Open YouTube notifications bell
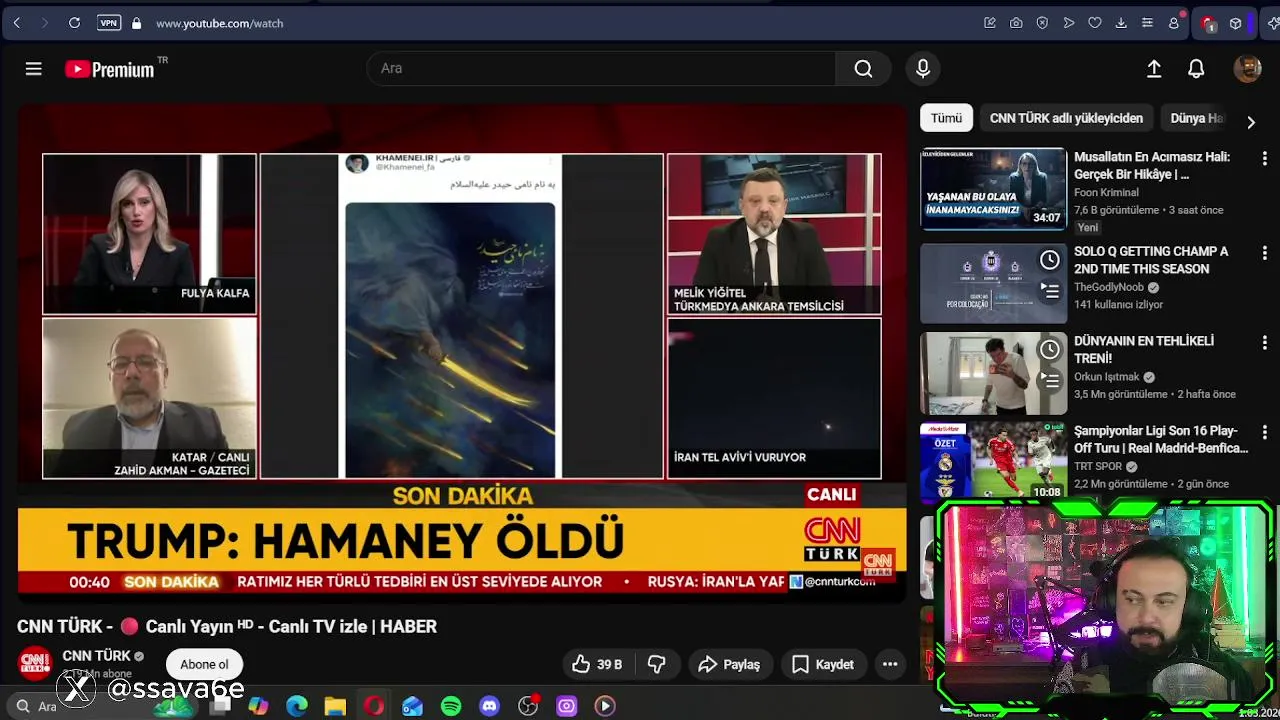1280x720 pixels. point(1196,68)
